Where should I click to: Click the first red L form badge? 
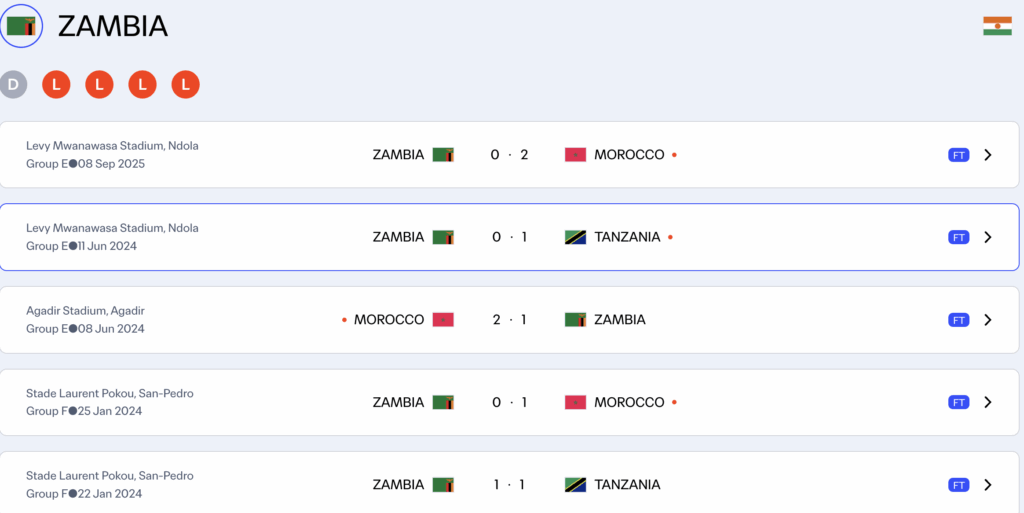coord(56,85)
